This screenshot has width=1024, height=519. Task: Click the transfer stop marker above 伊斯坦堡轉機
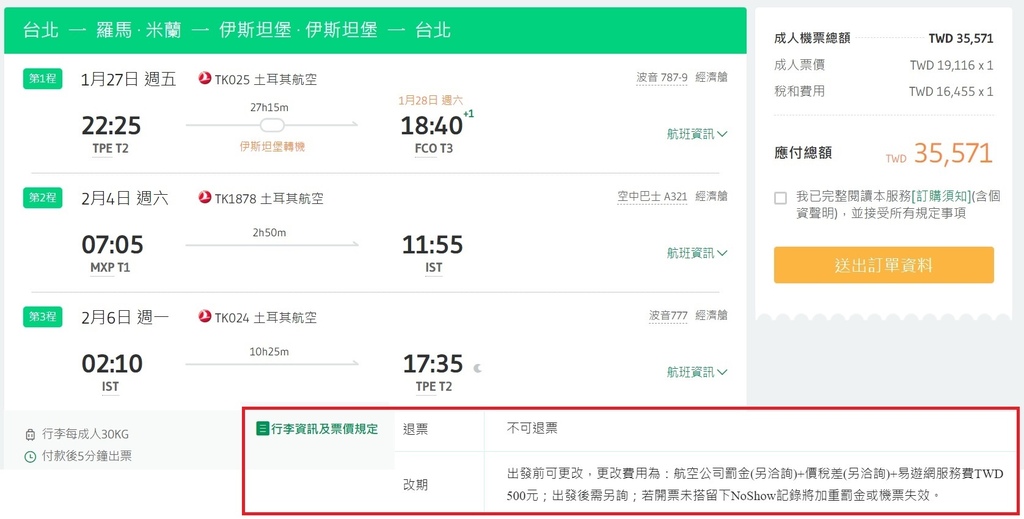click(271, 125)
